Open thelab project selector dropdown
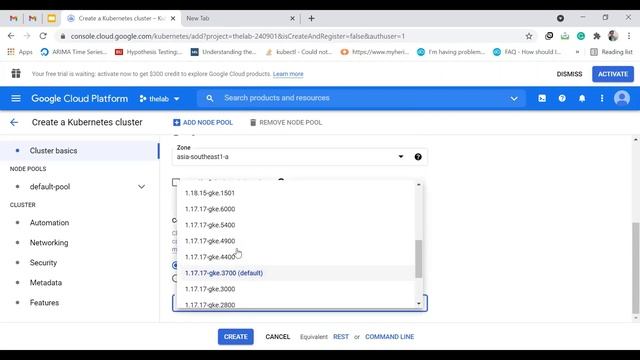Image resolution: width=640 pixels, height=360 pixels. pyautogui.click(x=160, y=99)
